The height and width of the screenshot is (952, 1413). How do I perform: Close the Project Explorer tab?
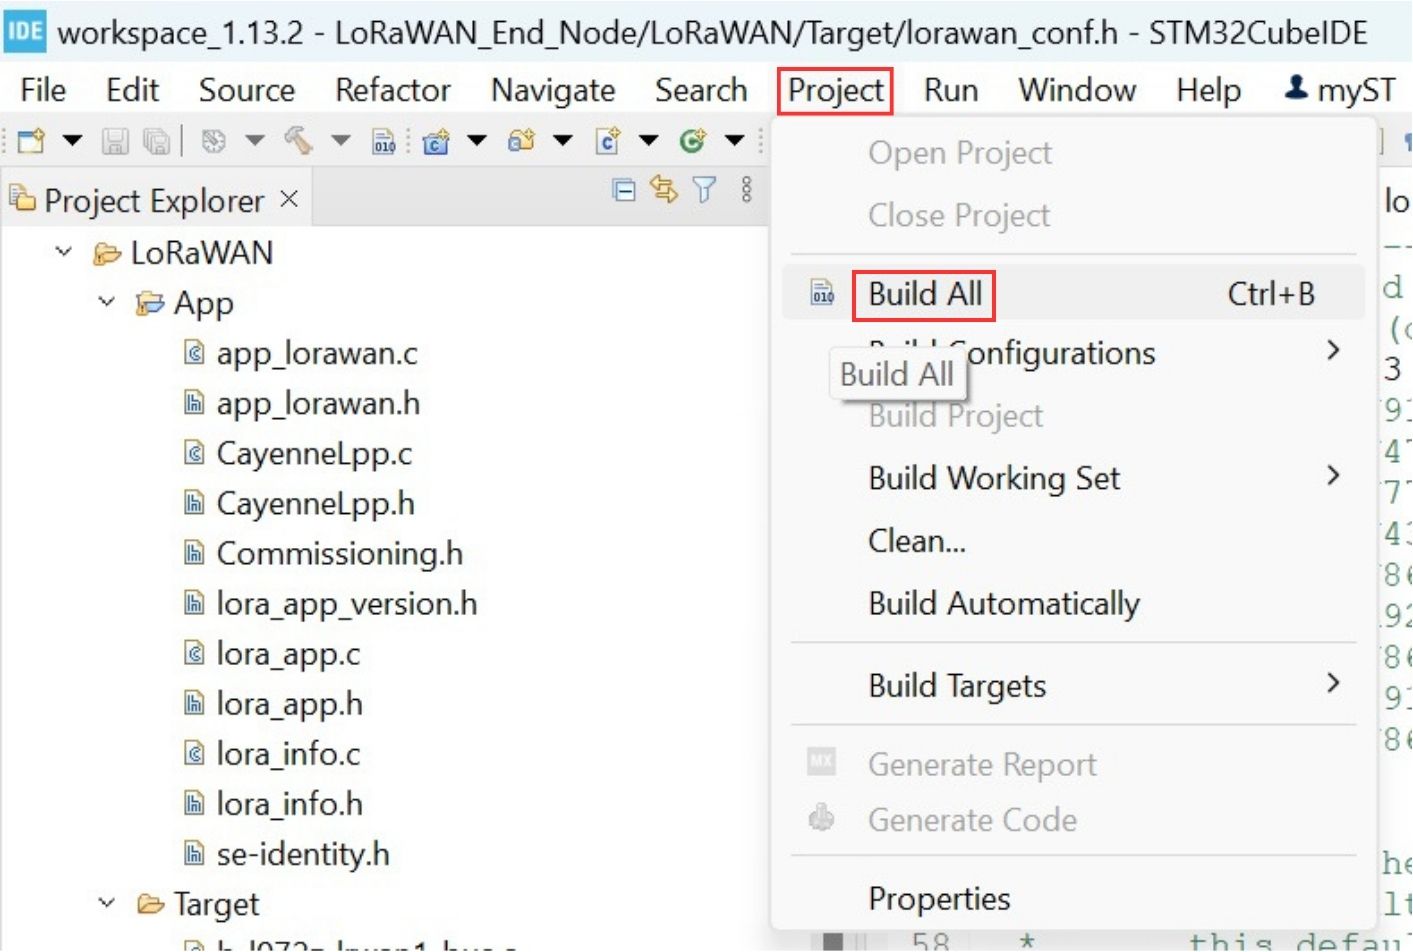pyautogui.click(x=289, y=199)
